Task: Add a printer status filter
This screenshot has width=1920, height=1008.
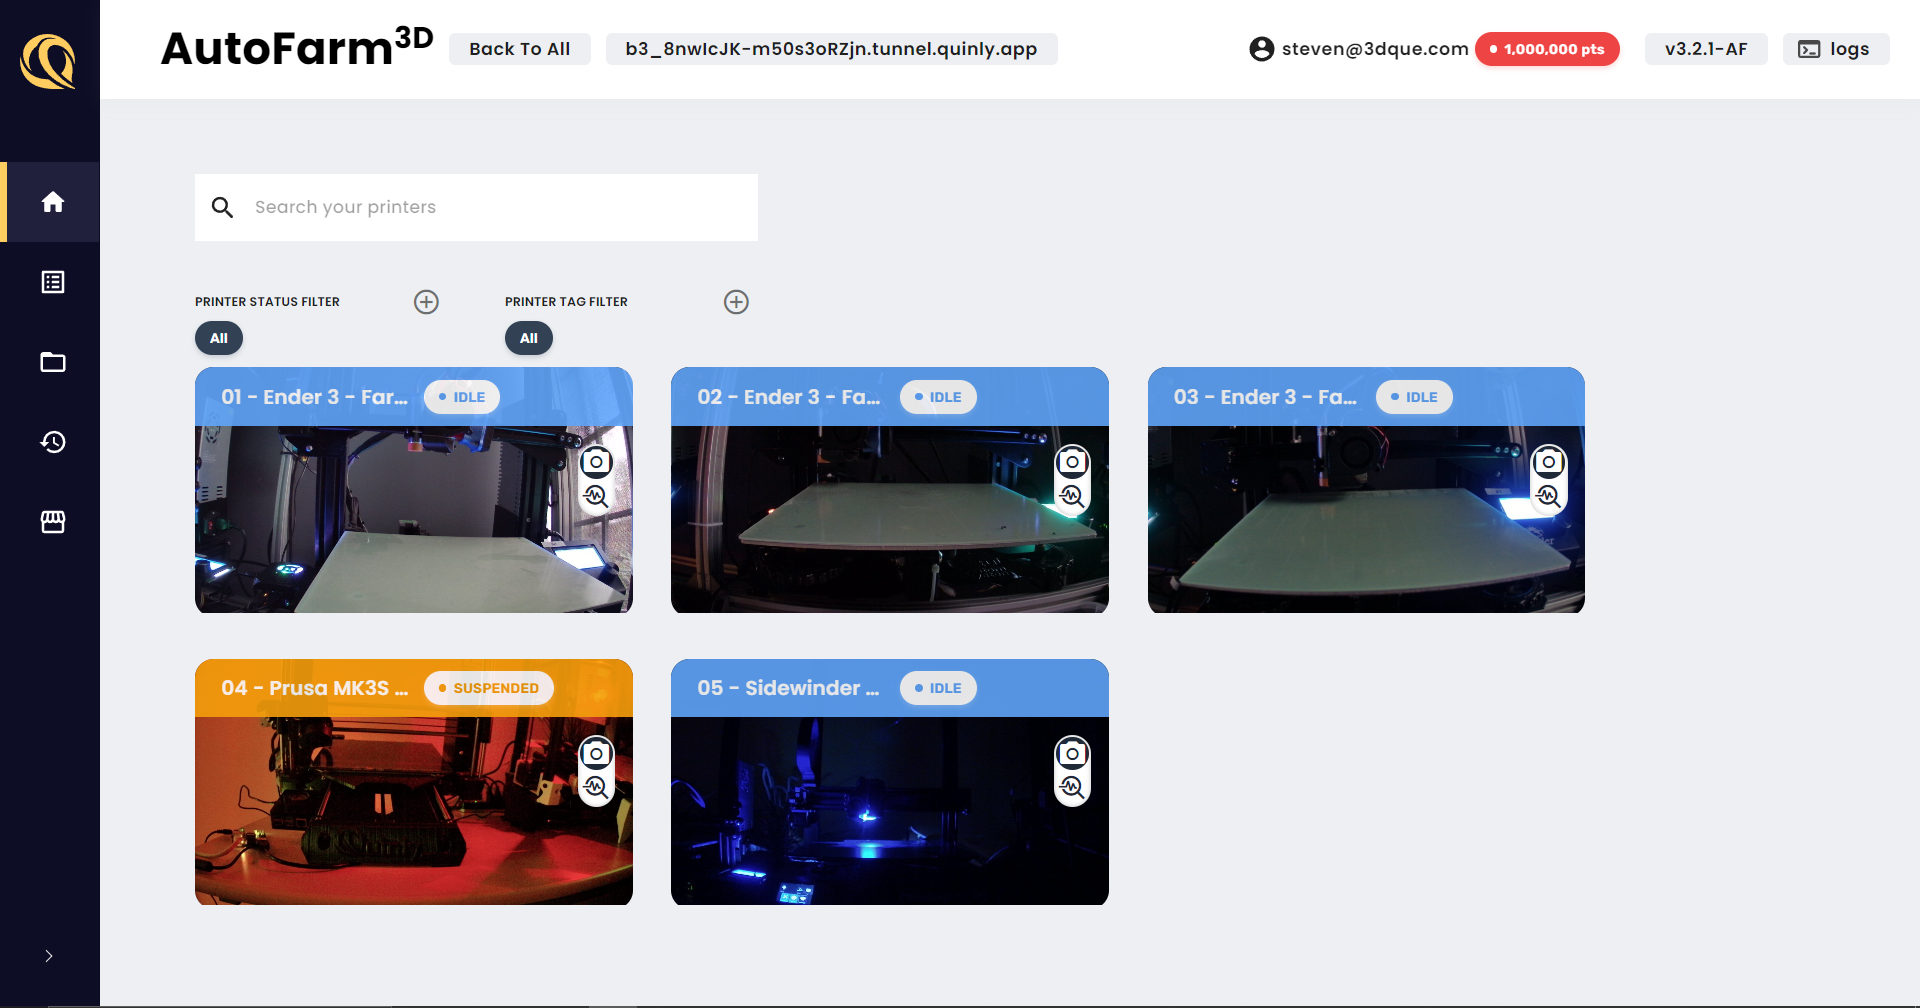Action: click(x=426, y=302)
